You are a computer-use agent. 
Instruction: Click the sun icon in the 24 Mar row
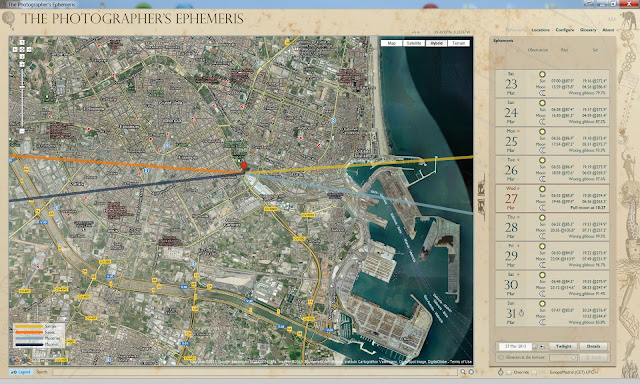[542, 103]
